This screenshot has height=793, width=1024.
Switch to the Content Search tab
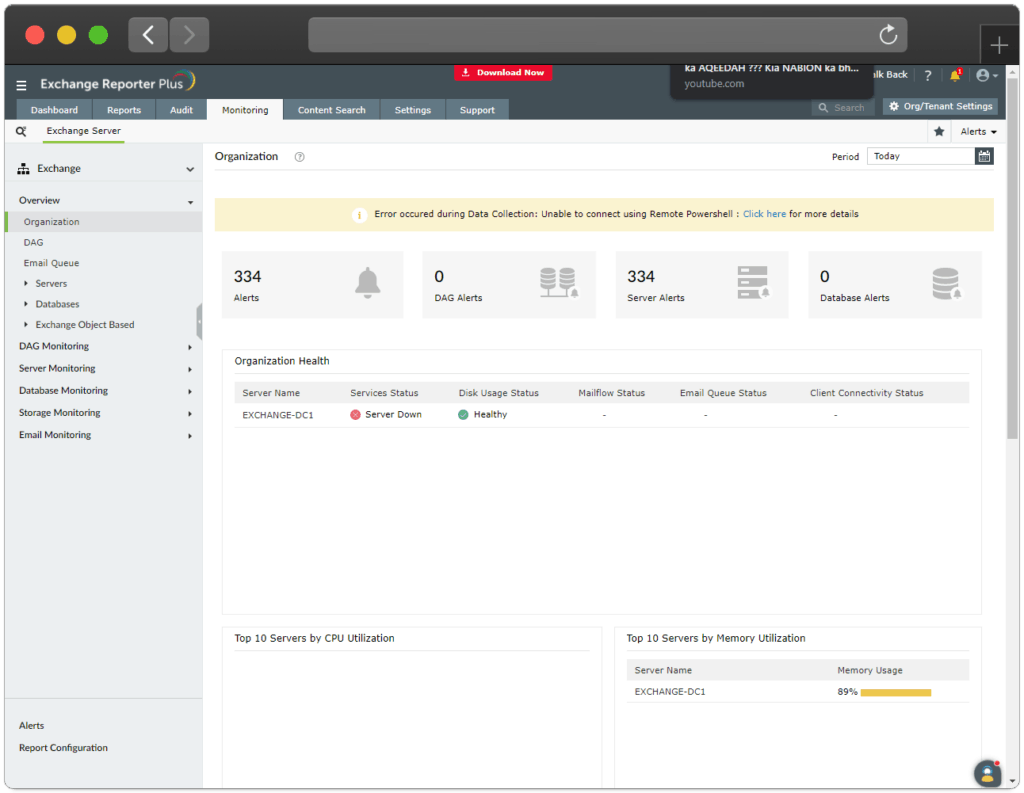pyautogui.click(x=332, y=110)
